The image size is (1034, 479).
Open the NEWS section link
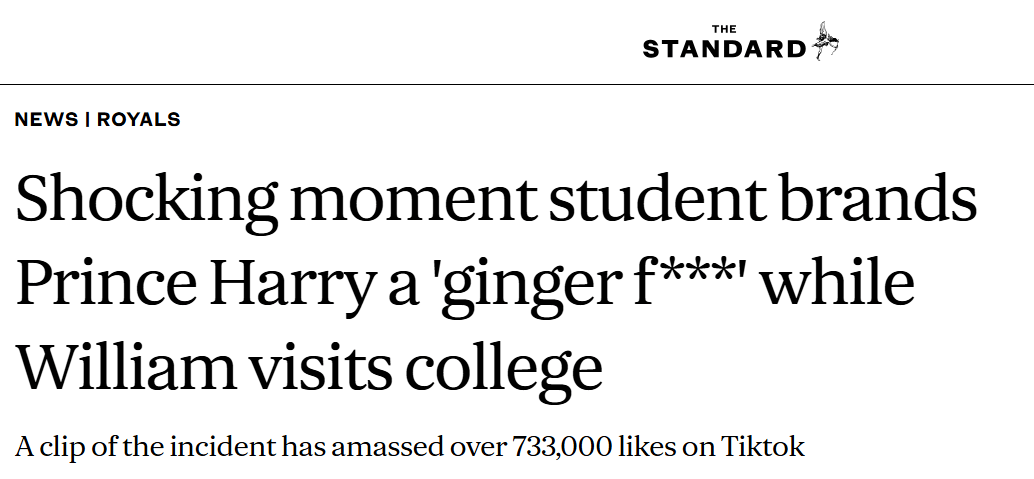[x=46, y=119]
